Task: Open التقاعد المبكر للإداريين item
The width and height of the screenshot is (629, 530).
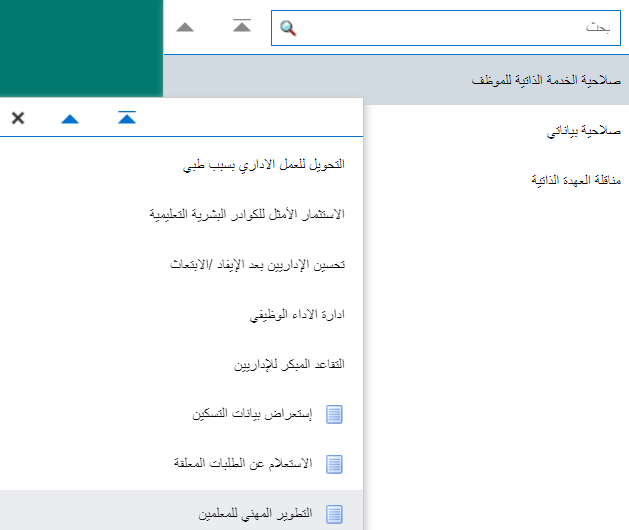Action: tap(289, 364)
